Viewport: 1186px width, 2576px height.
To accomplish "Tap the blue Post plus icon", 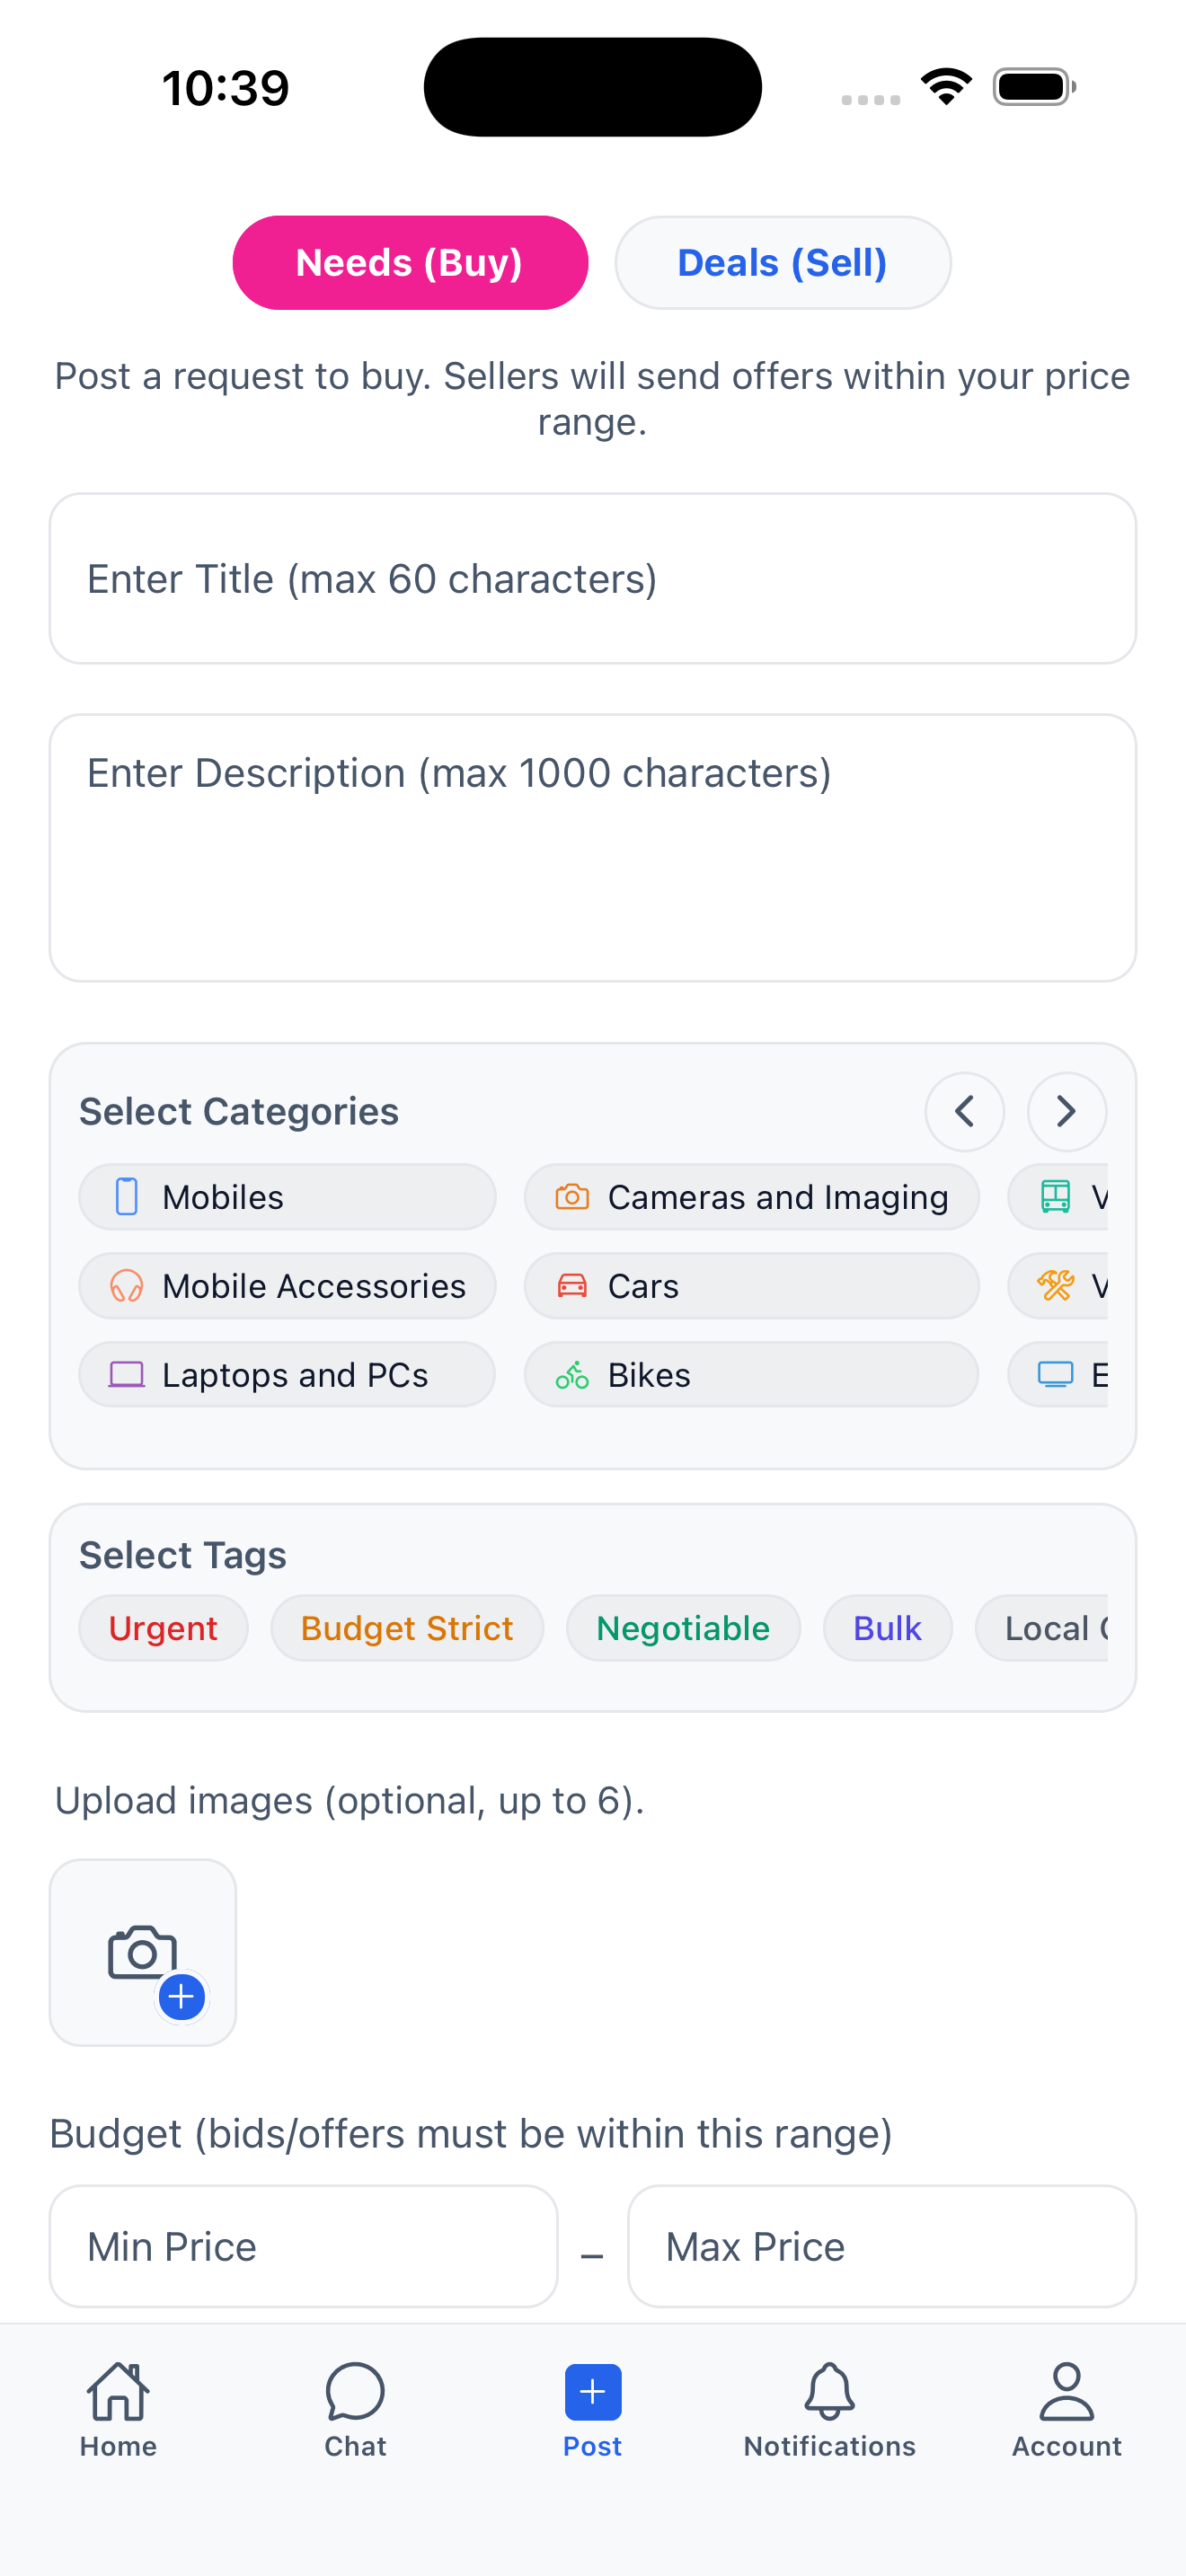I will [x=593, y=2391].
